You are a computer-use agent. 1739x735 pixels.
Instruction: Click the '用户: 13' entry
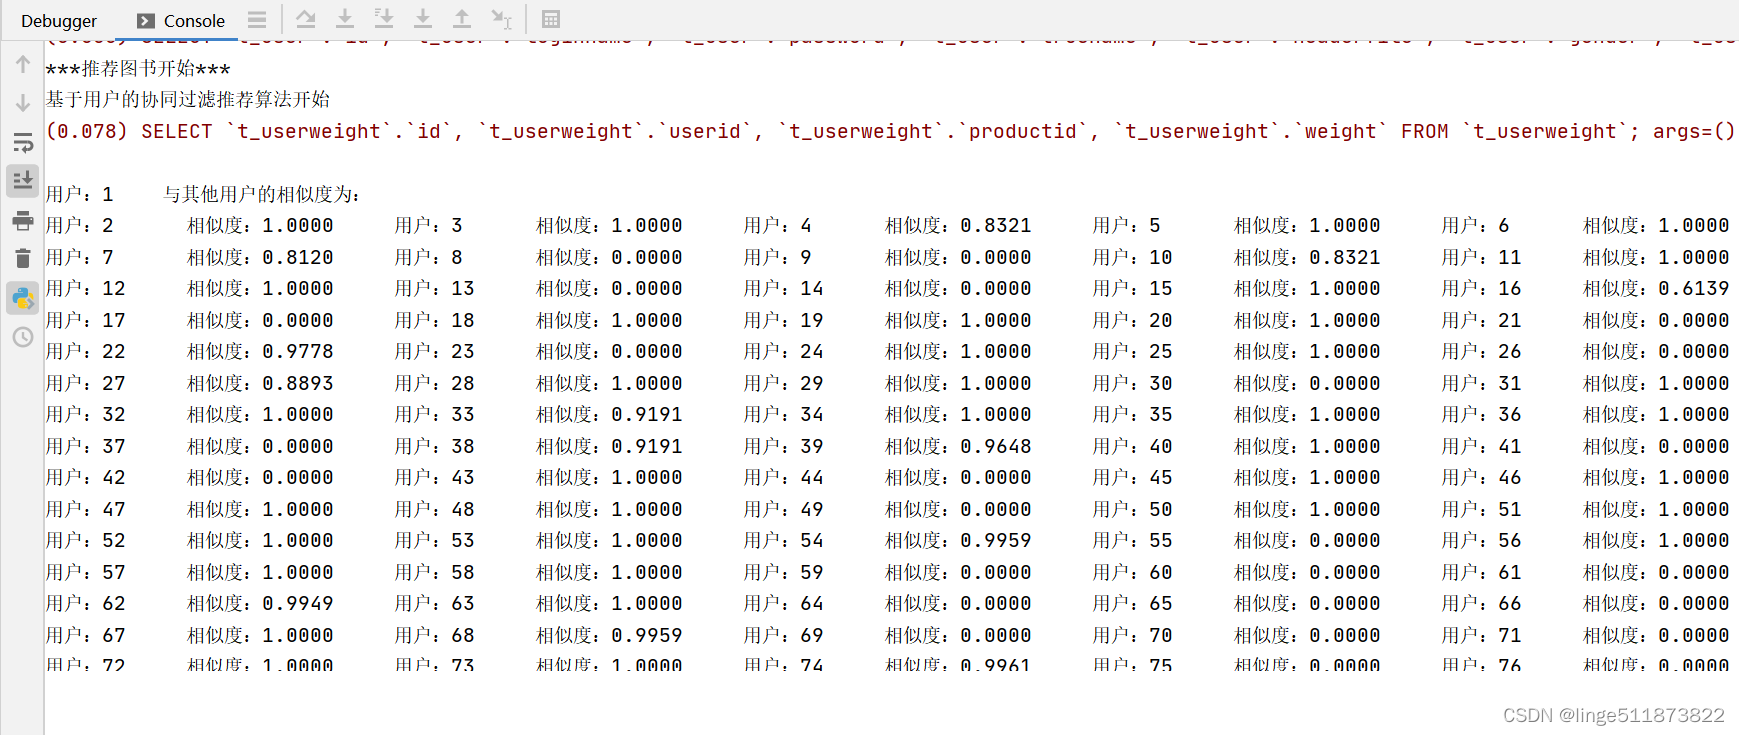pos(434,288)
